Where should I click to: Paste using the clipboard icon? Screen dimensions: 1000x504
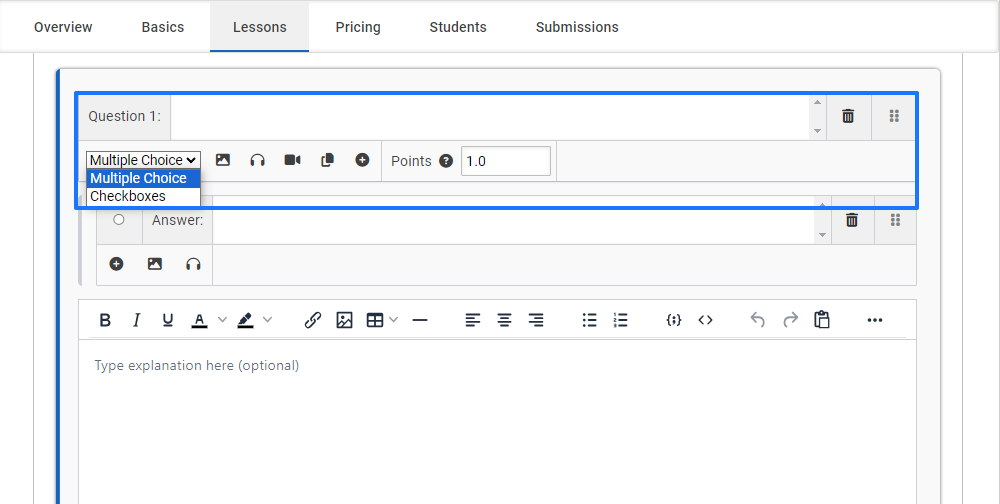pyautogui.click(x=822, y=320)
